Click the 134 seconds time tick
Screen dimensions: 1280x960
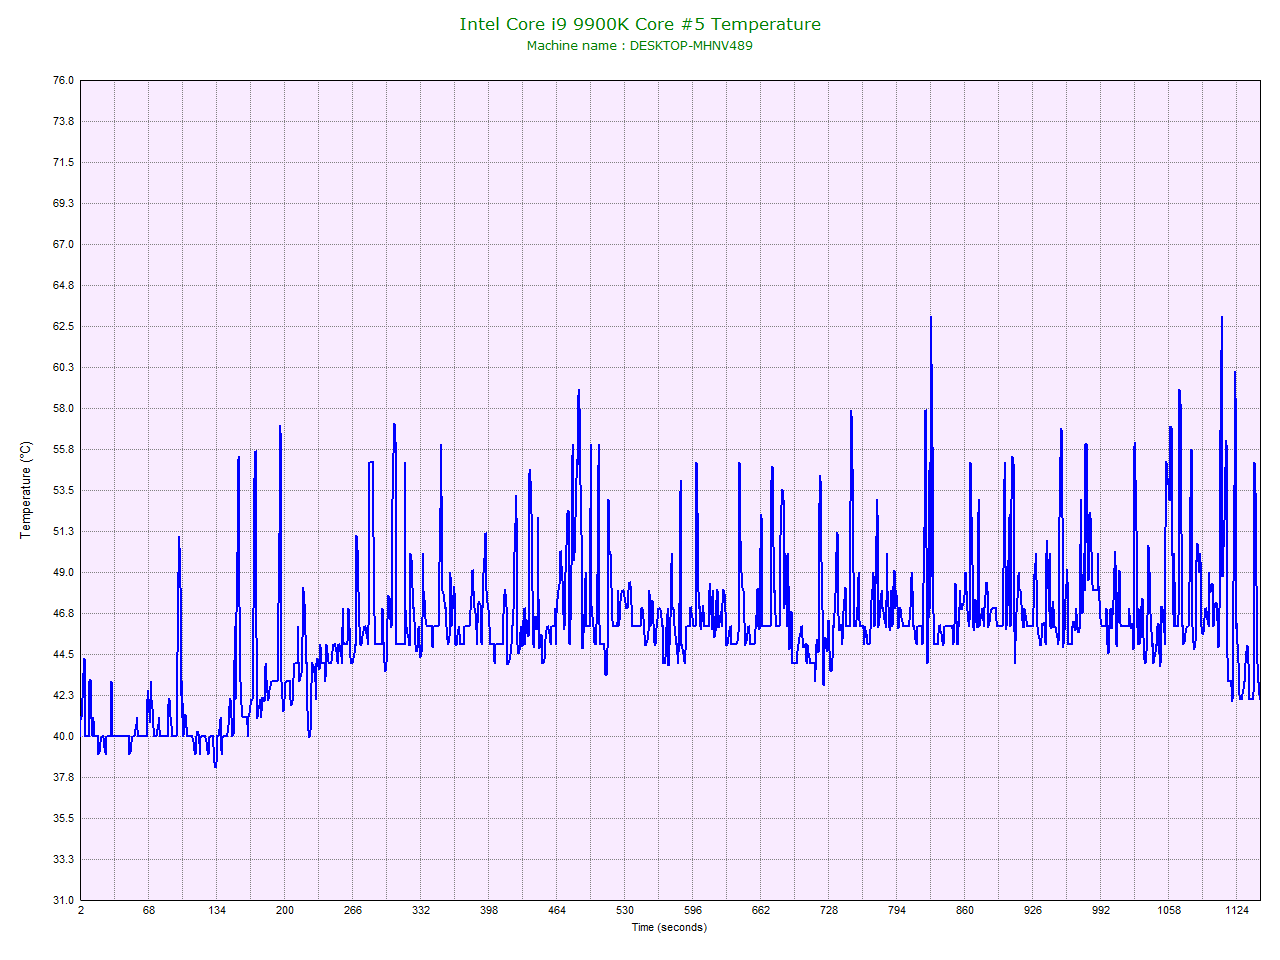217,910
